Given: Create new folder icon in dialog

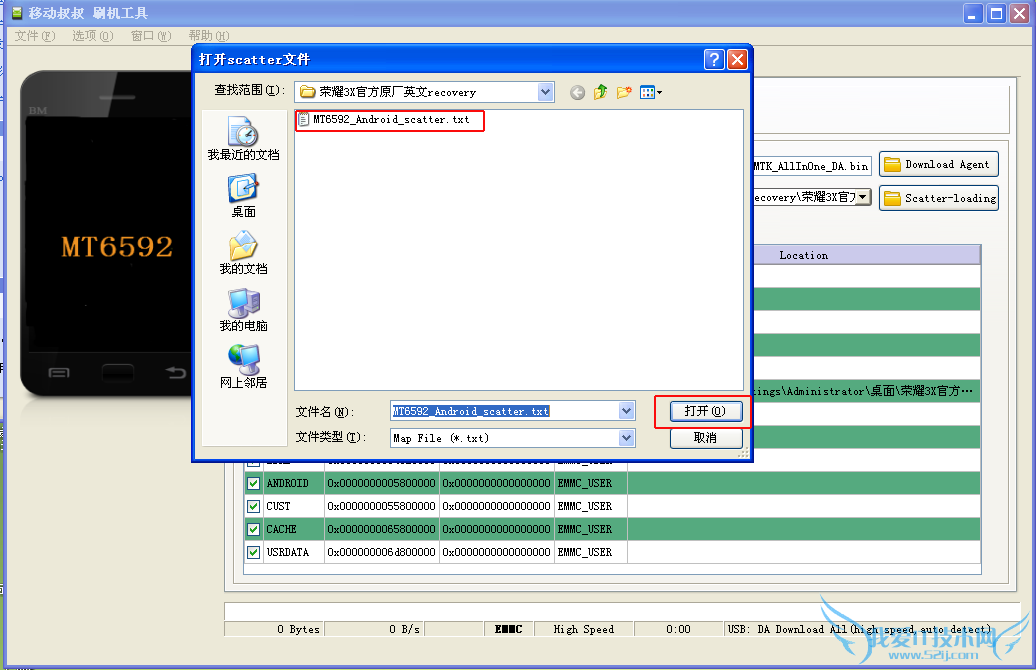Looking at the screenshot, I should tap(624, 93).
